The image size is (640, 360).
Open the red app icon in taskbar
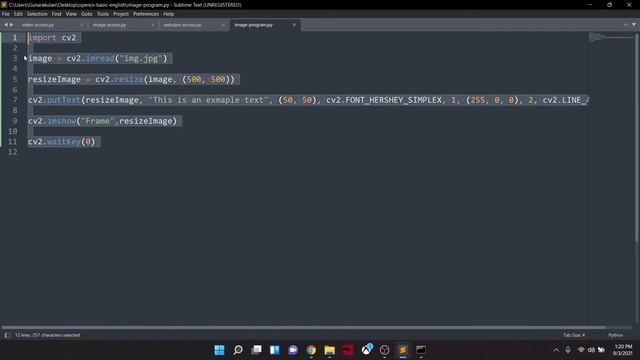click(x=348, y=350)
